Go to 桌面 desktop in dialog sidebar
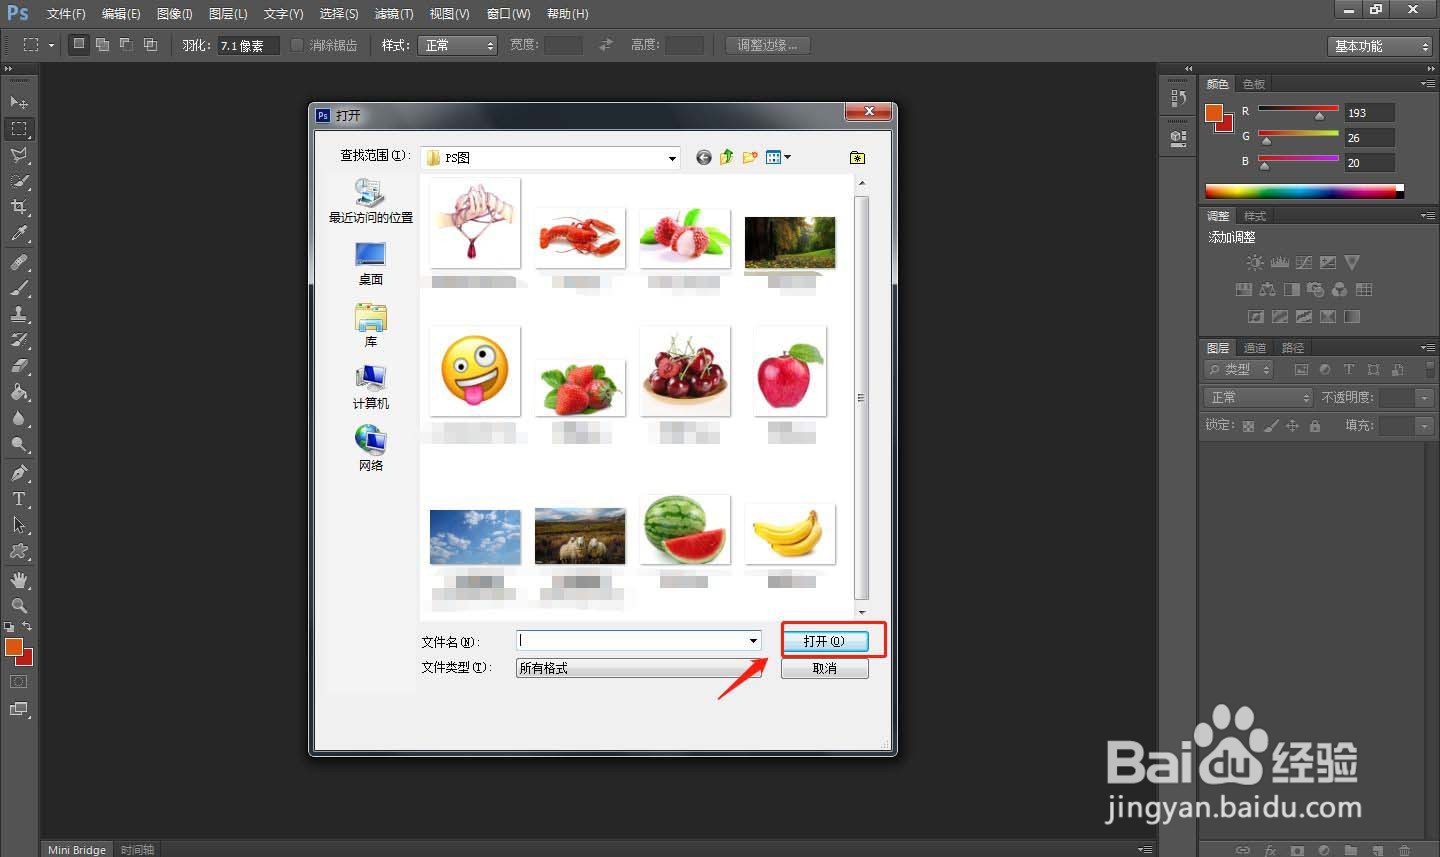Image resolution: width=1440 pixels, height=857 pixels. (371, 264)
